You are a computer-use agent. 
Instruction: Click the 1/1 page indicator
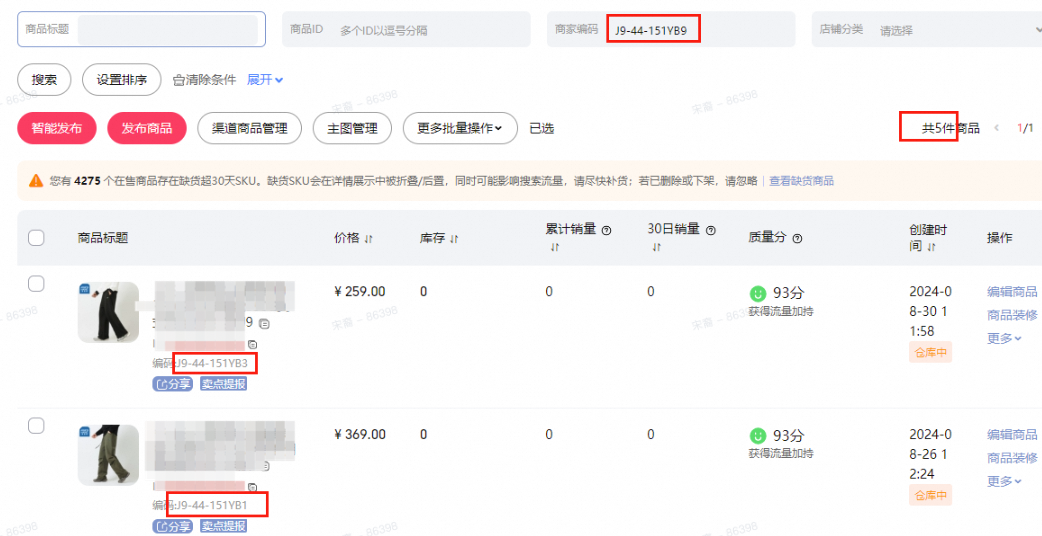(1025, 128)
